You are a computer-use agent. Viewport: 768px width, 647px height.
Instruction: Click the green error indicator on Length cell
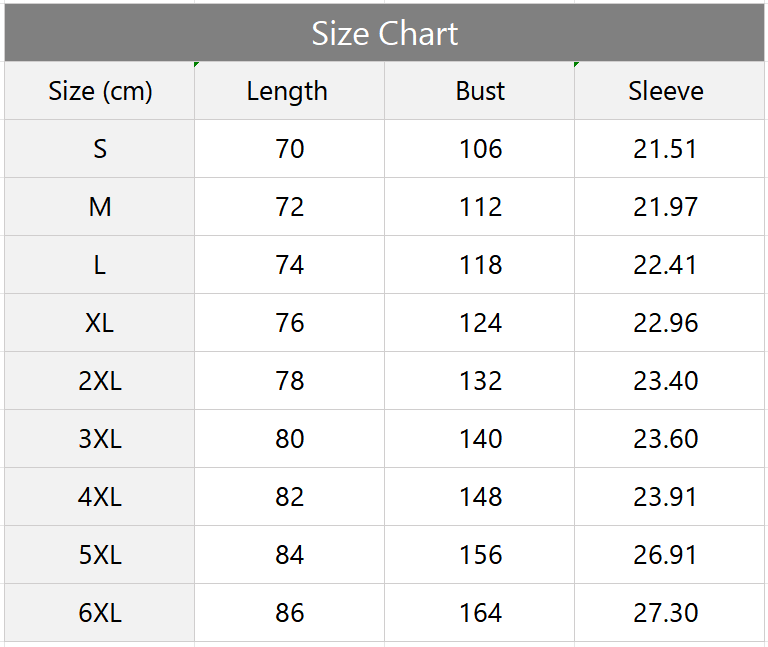tap(196, 64)
